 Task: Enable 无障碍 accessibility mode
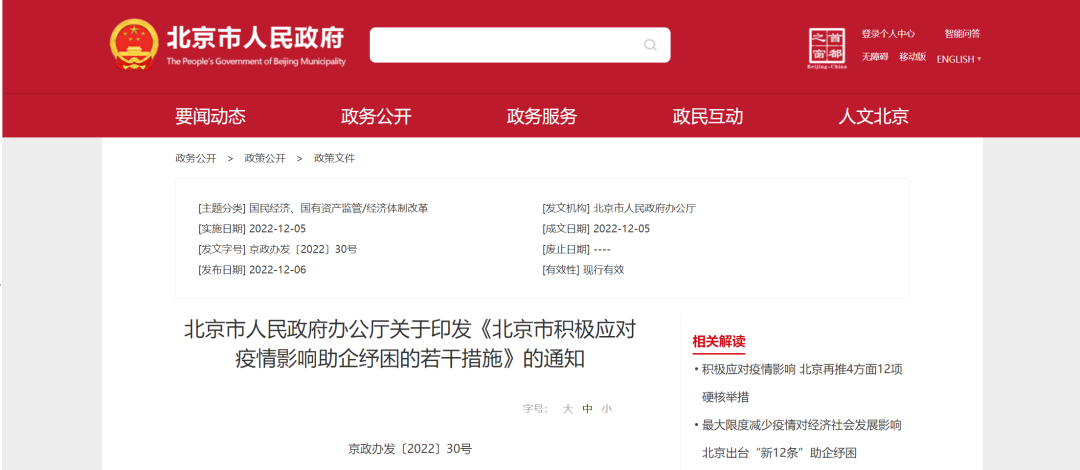click(875, 57)
